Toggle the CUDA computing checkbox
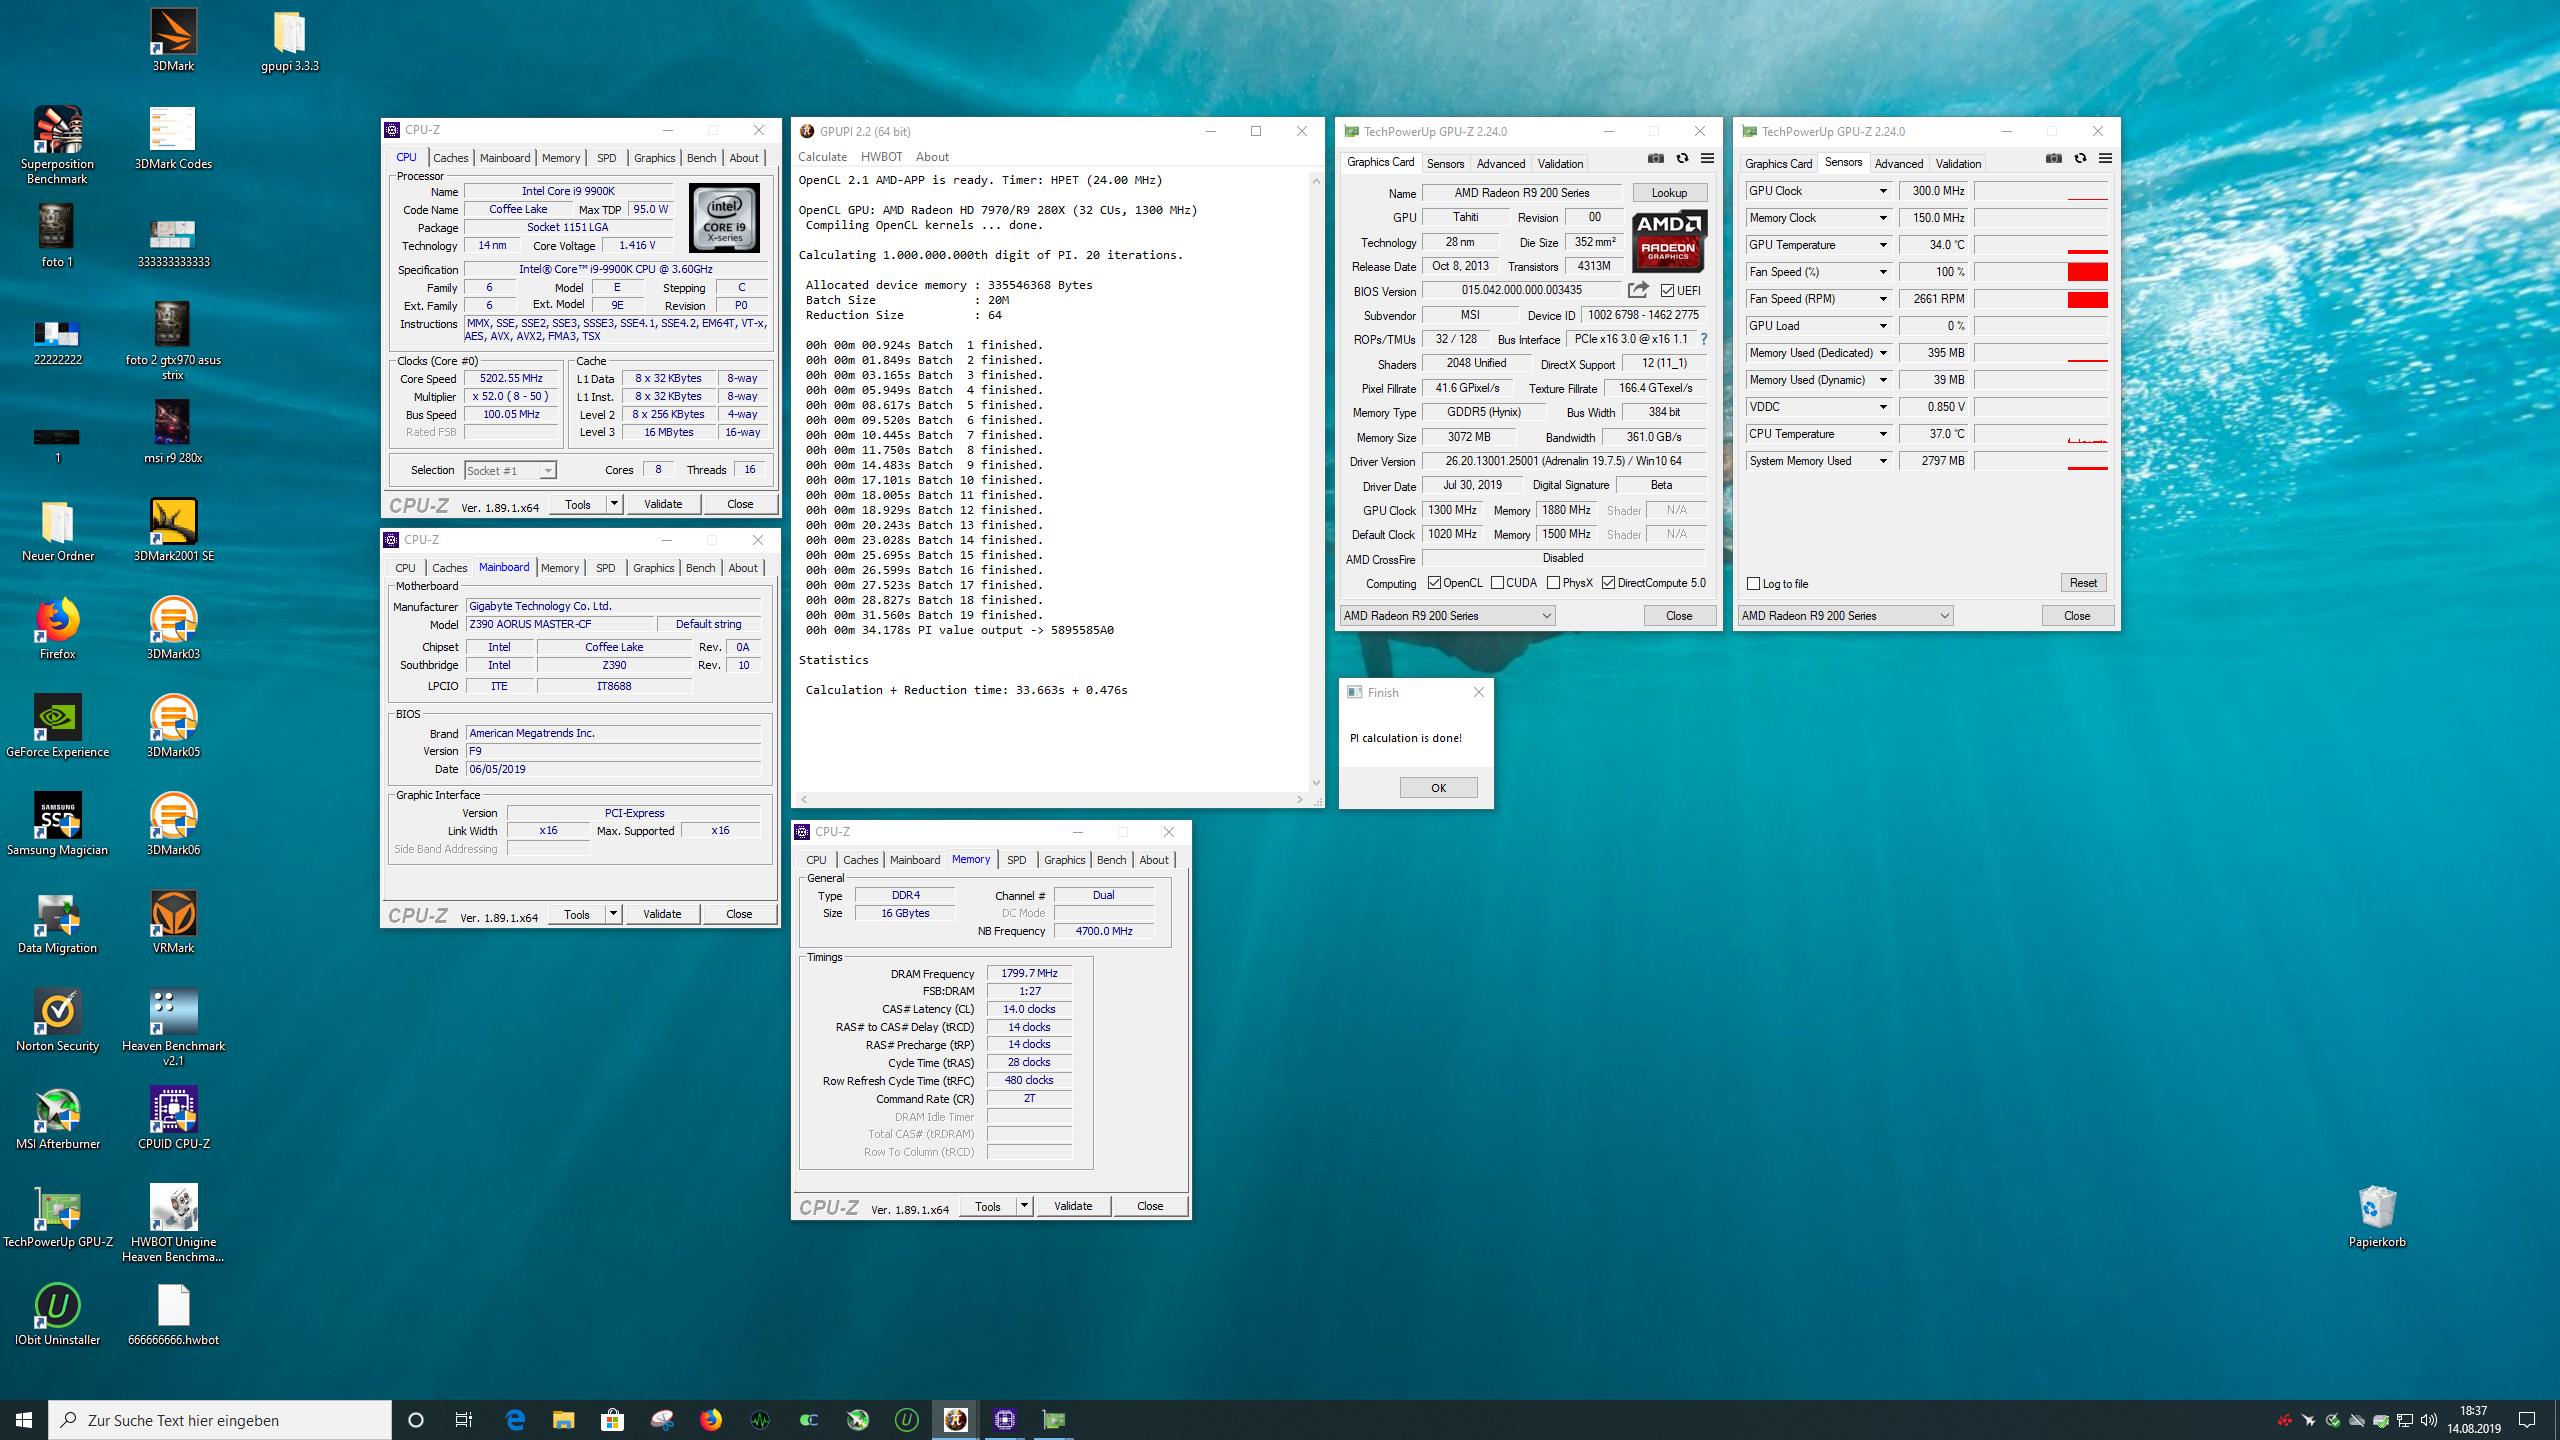2560x1440 pixels. tap(1497, 583)
